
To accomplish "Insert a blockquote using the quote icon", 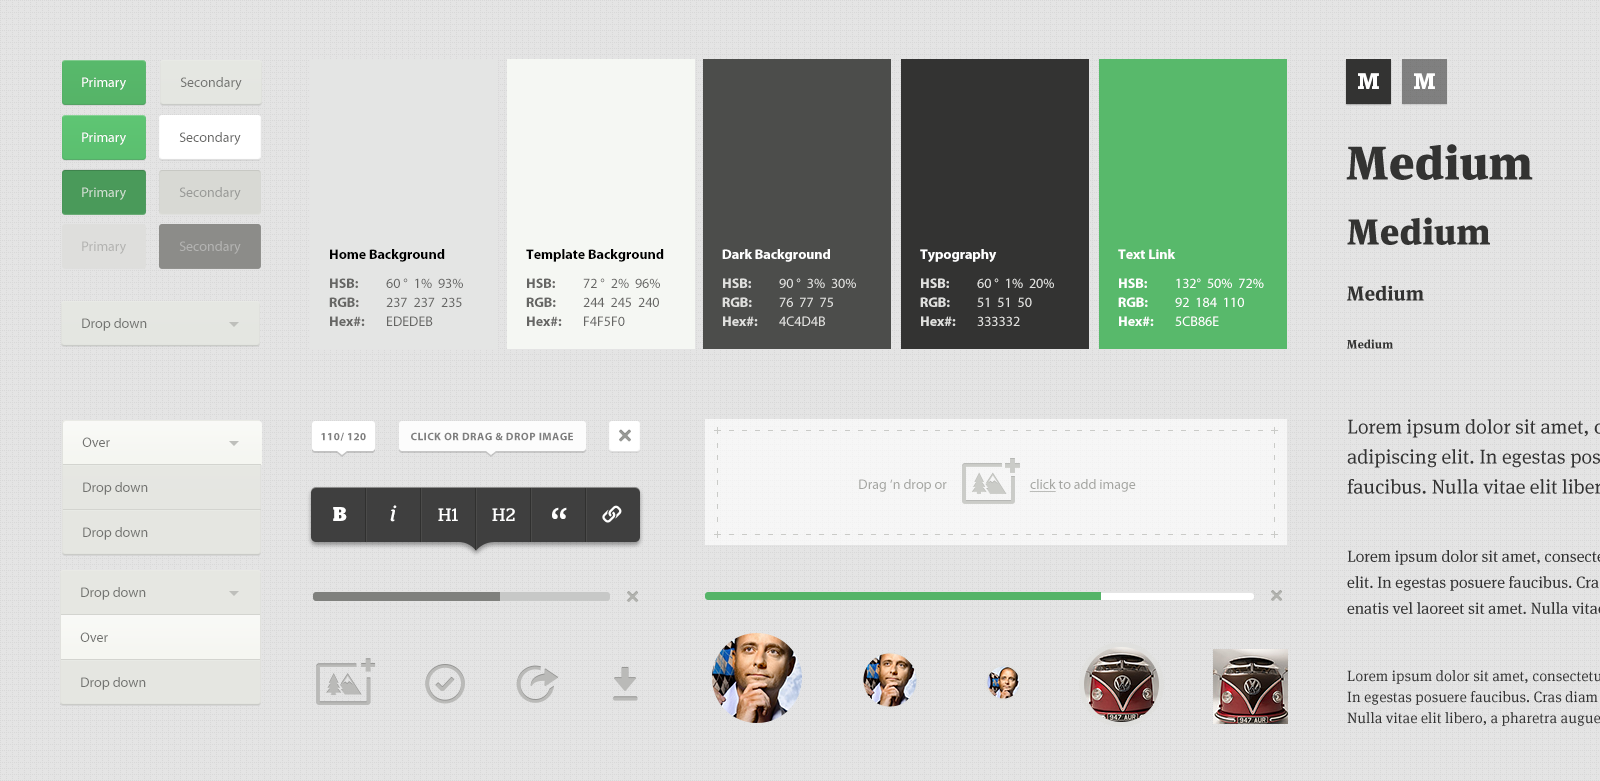I will (559, 514).
